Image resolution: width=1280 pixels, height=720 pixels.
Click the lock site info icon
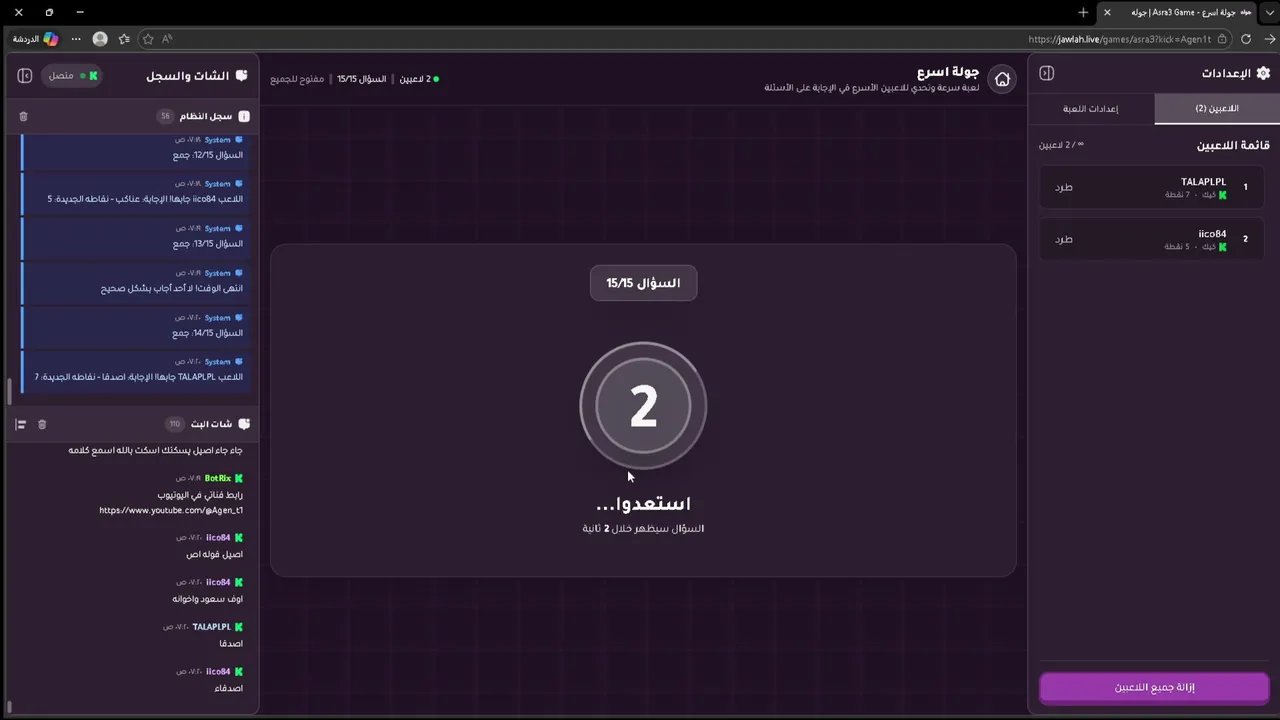(1222, 39)
